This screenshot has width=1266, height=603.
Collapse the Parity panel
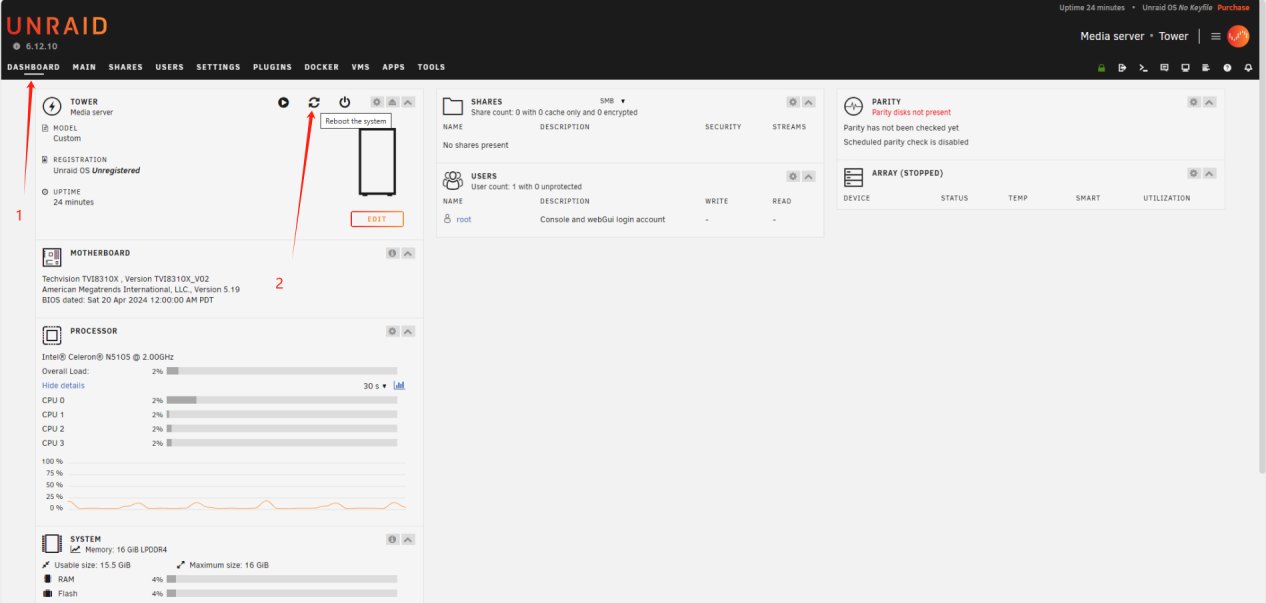click(x=1210, y=102)
